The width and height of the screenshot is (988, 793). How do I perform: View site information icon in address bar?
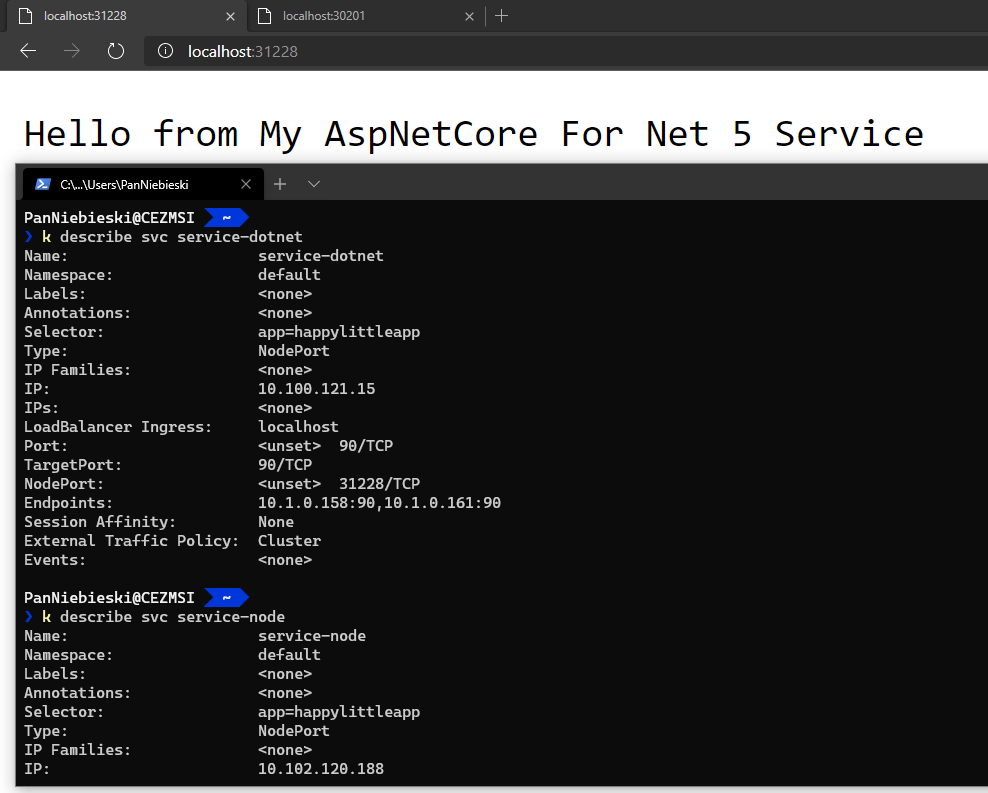click(165, 51)
